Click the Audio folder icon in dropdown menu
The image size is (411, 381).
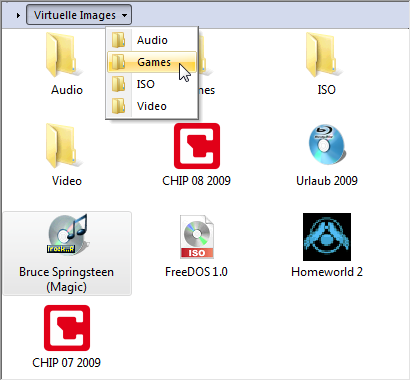(119, 40)
